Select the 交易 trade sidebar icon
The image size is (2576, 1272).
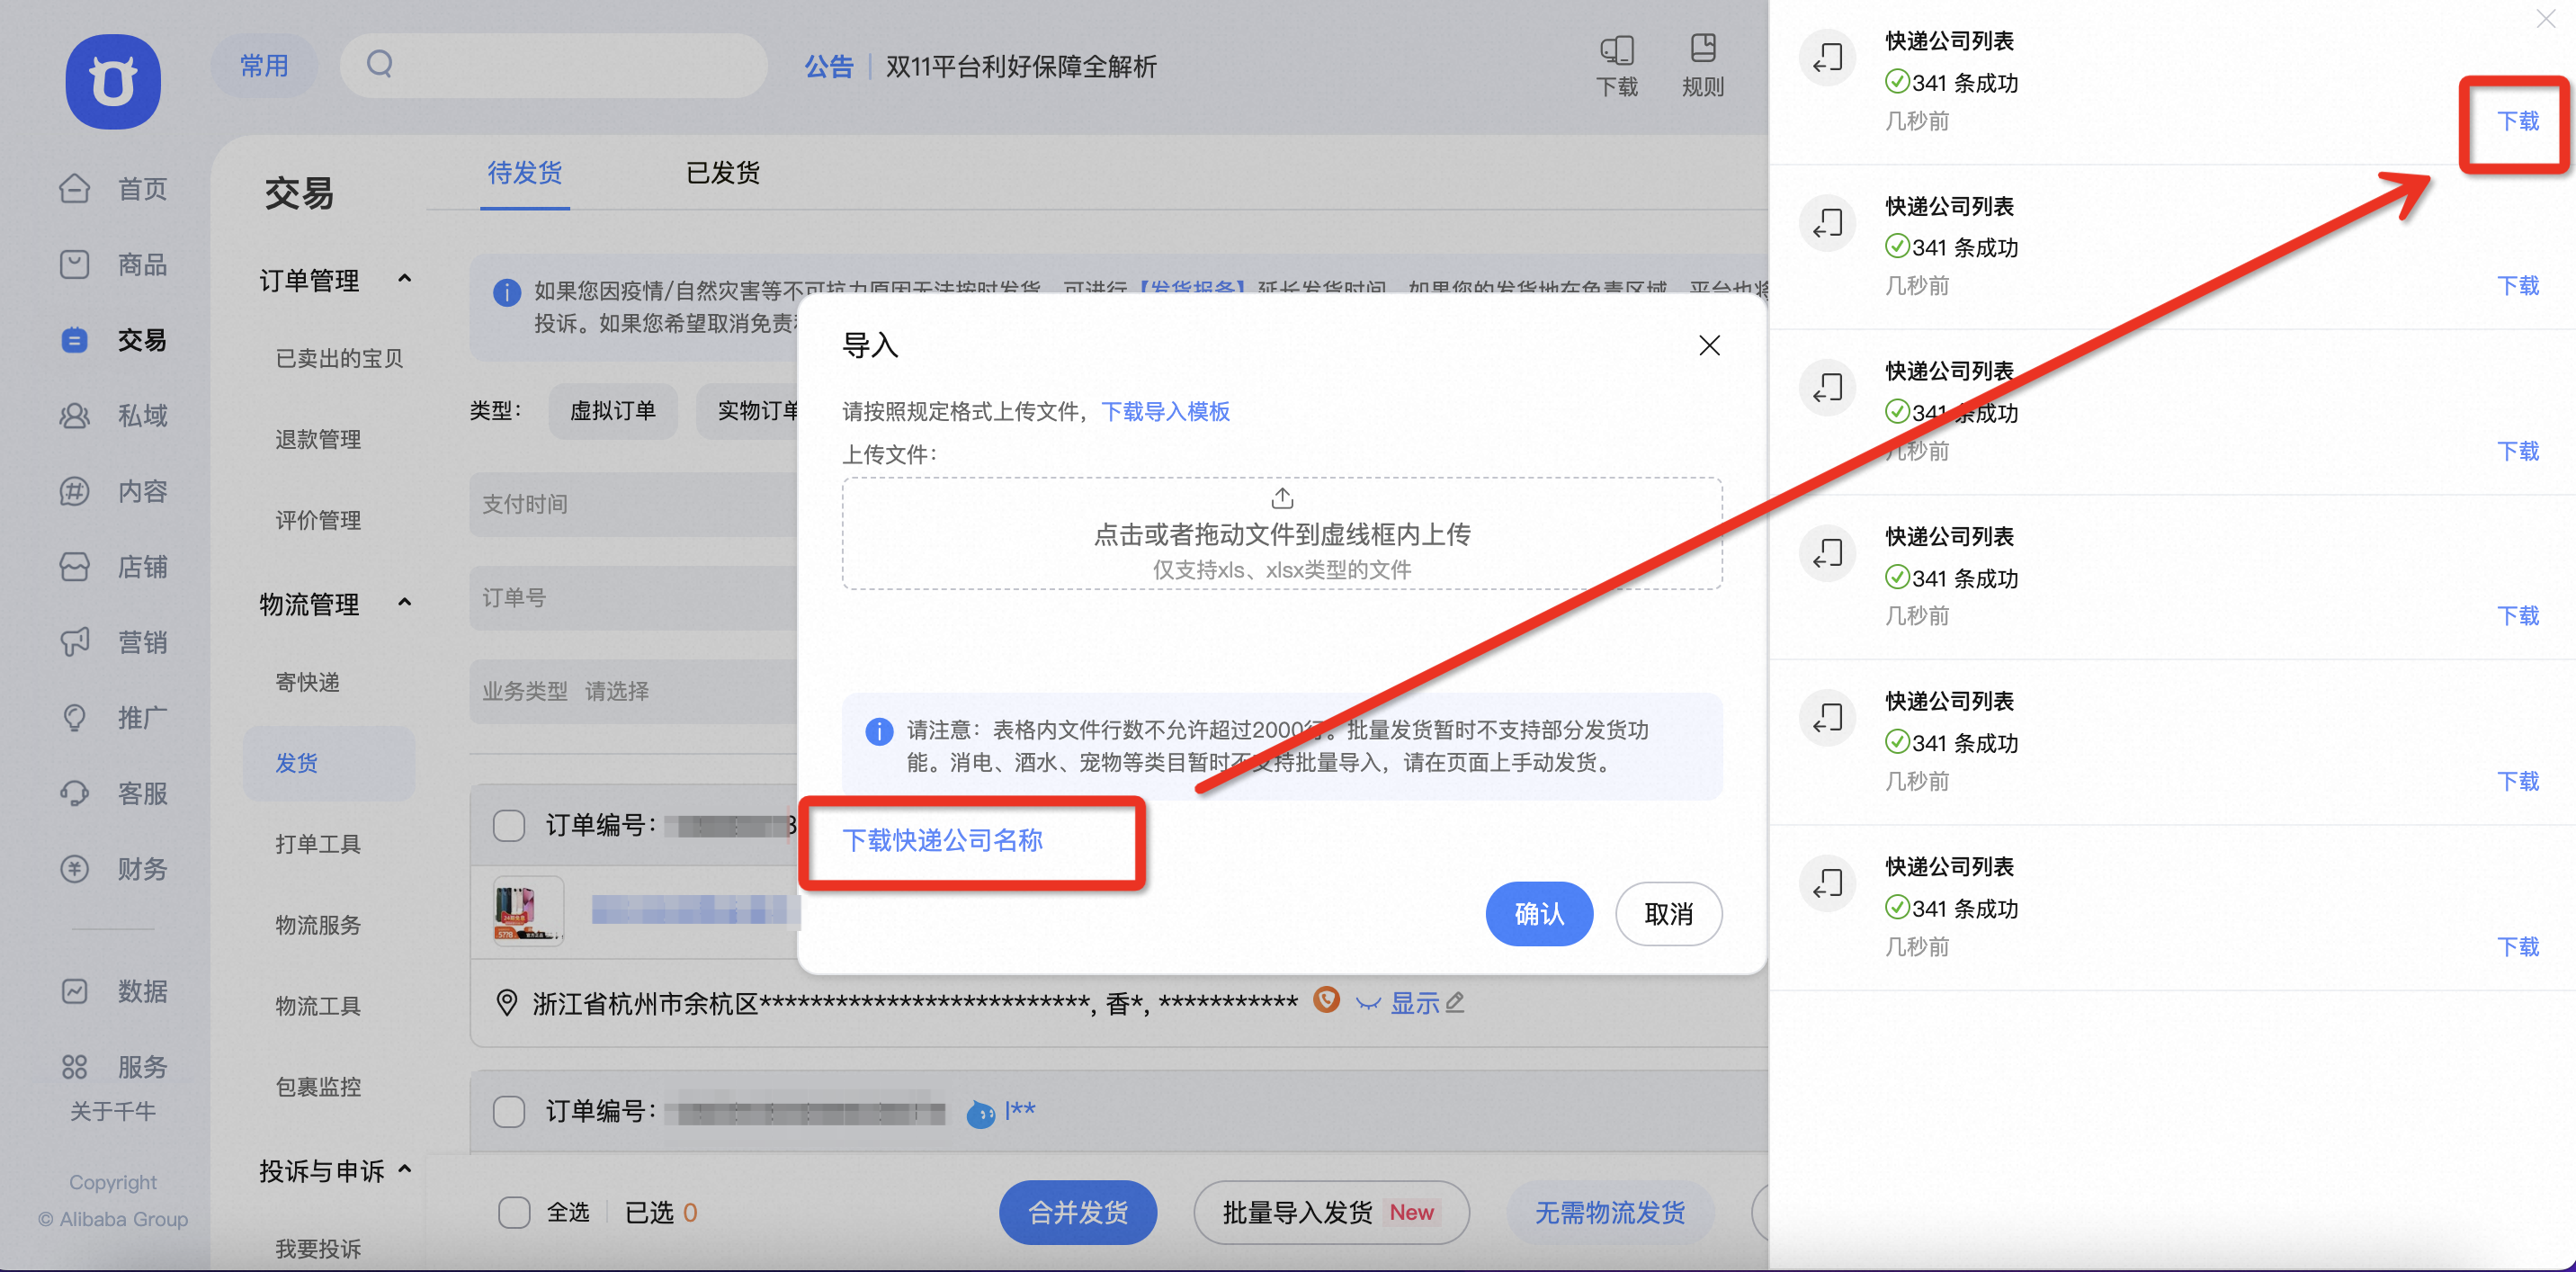(x=75, y=340)
